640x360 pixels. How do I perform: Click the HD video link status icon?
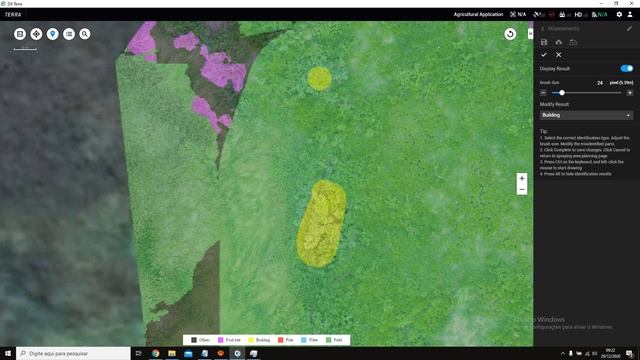[581, 14]
